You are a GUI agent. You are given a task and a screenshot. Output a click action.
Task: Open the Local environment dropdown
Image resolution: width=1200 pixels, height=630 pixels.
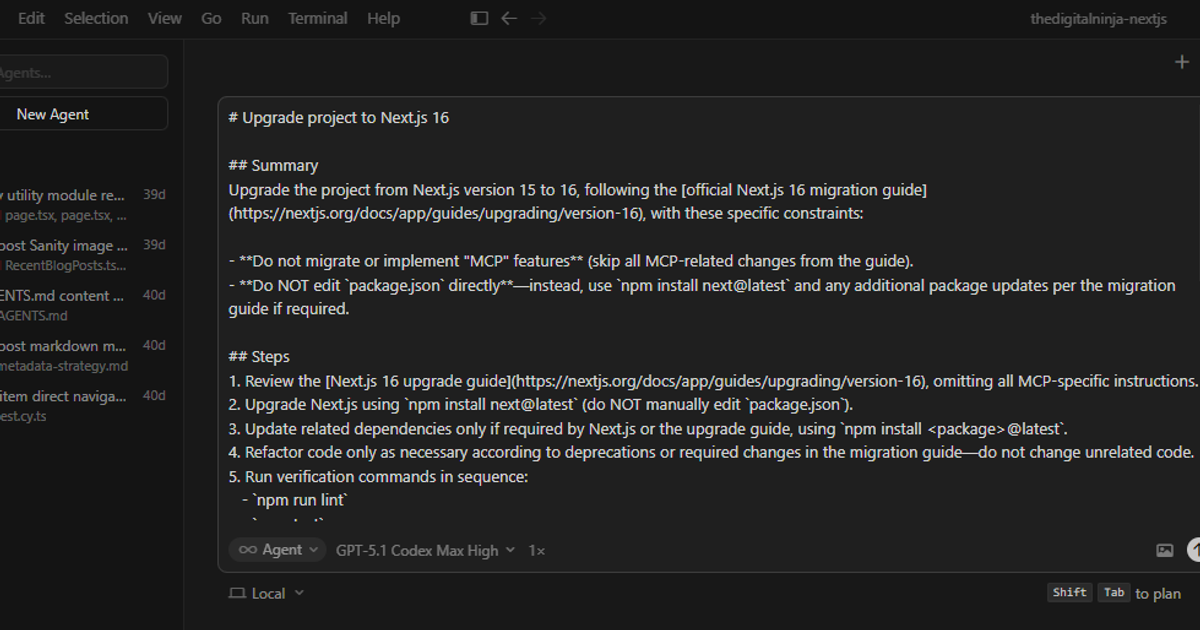[x=267, y=593]
